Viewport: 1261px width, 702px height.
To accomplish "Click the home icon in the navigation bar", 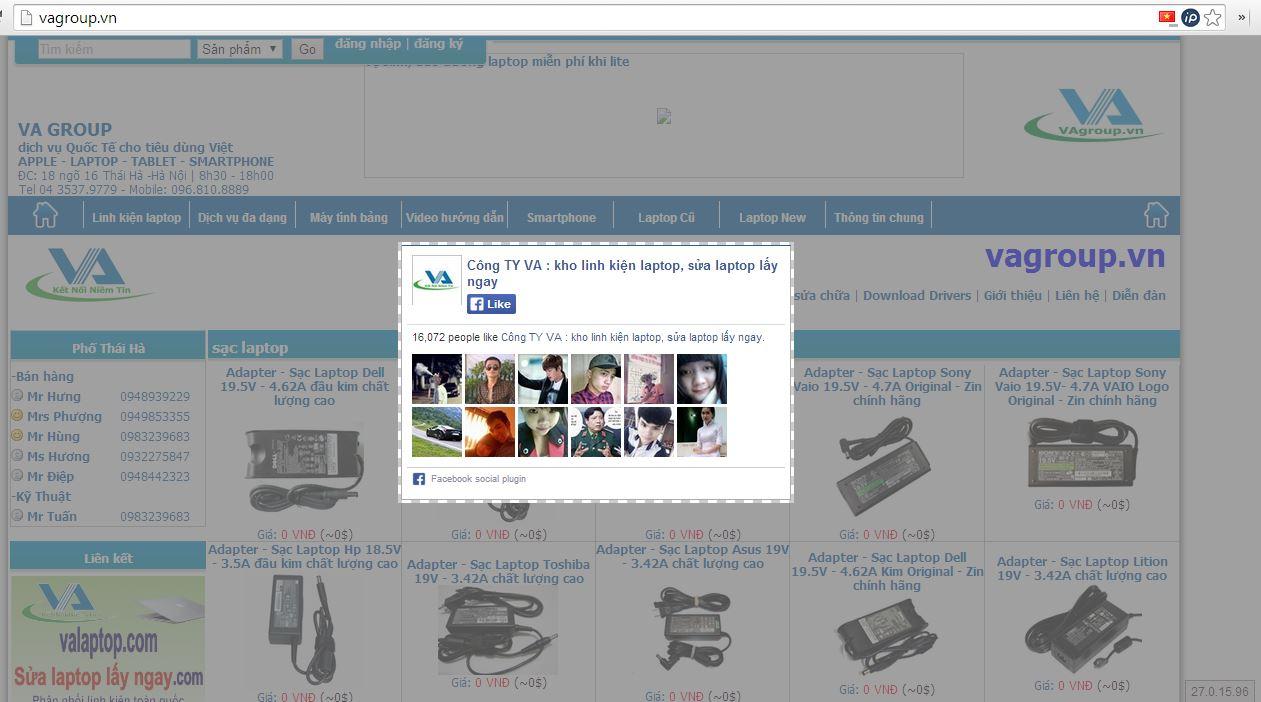I will point(45,215).
